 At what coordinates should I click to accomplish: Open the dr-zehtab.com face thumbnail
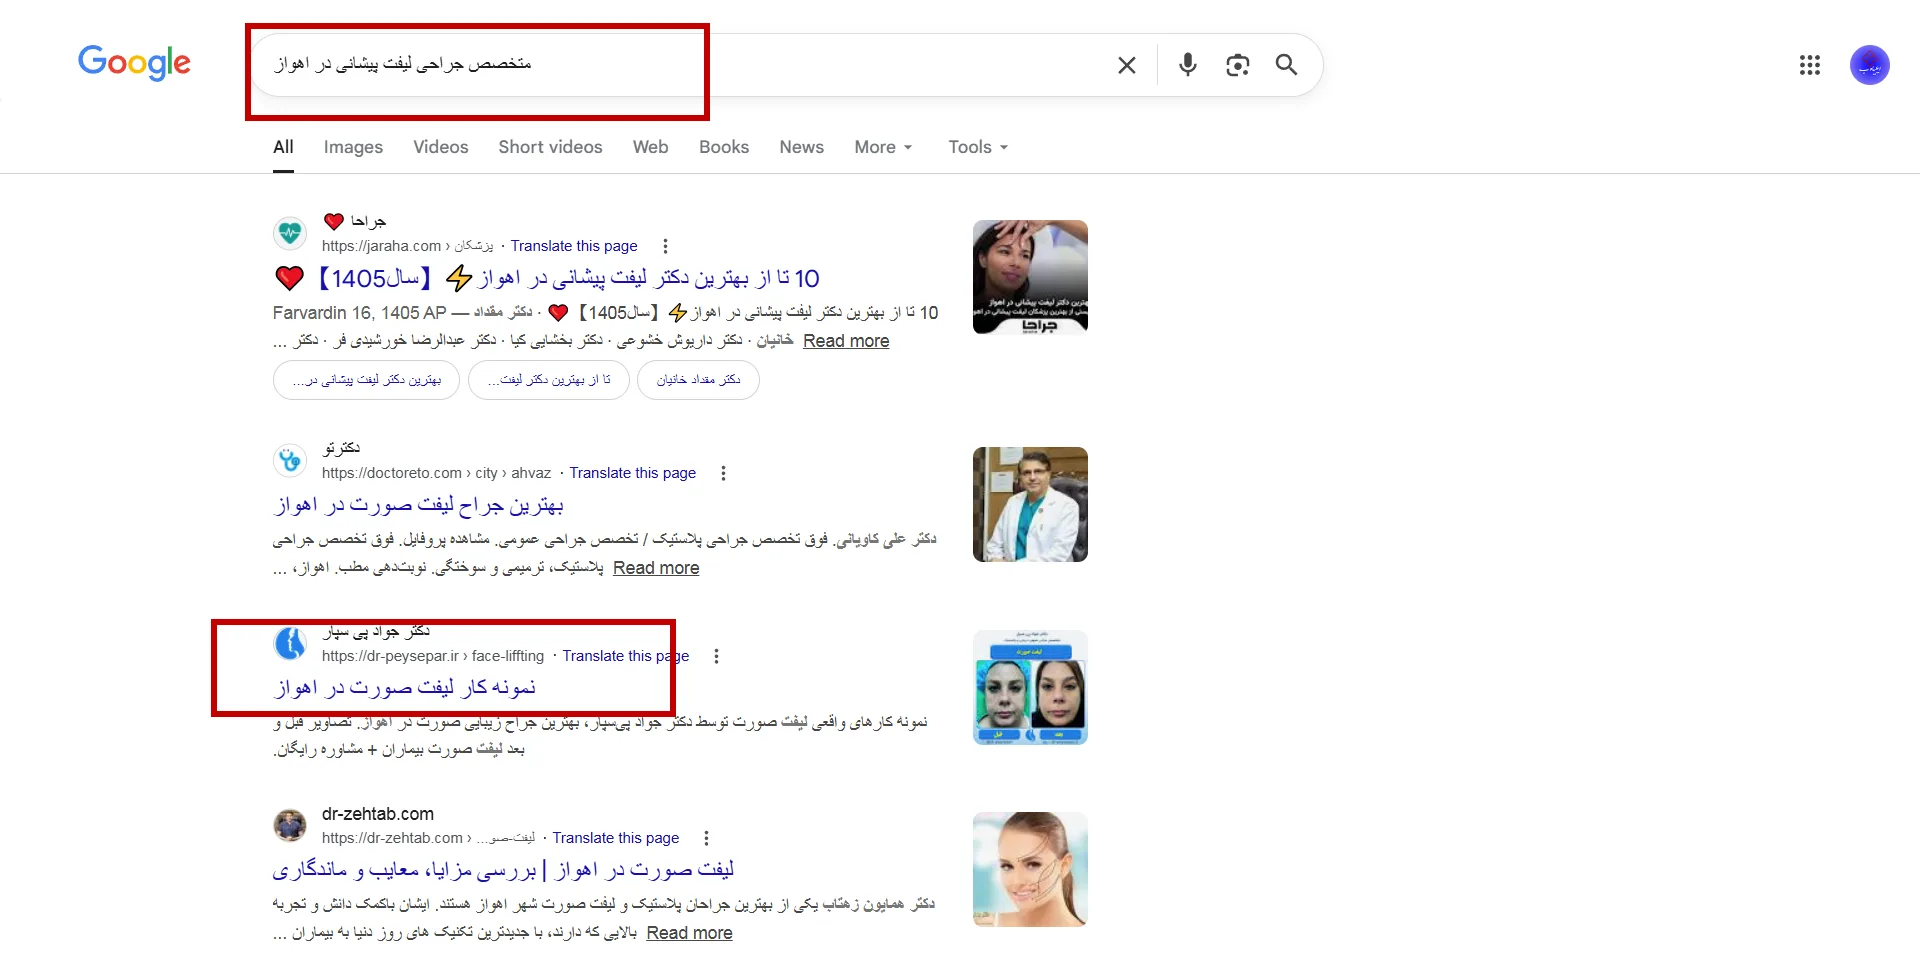[1030, 869]
